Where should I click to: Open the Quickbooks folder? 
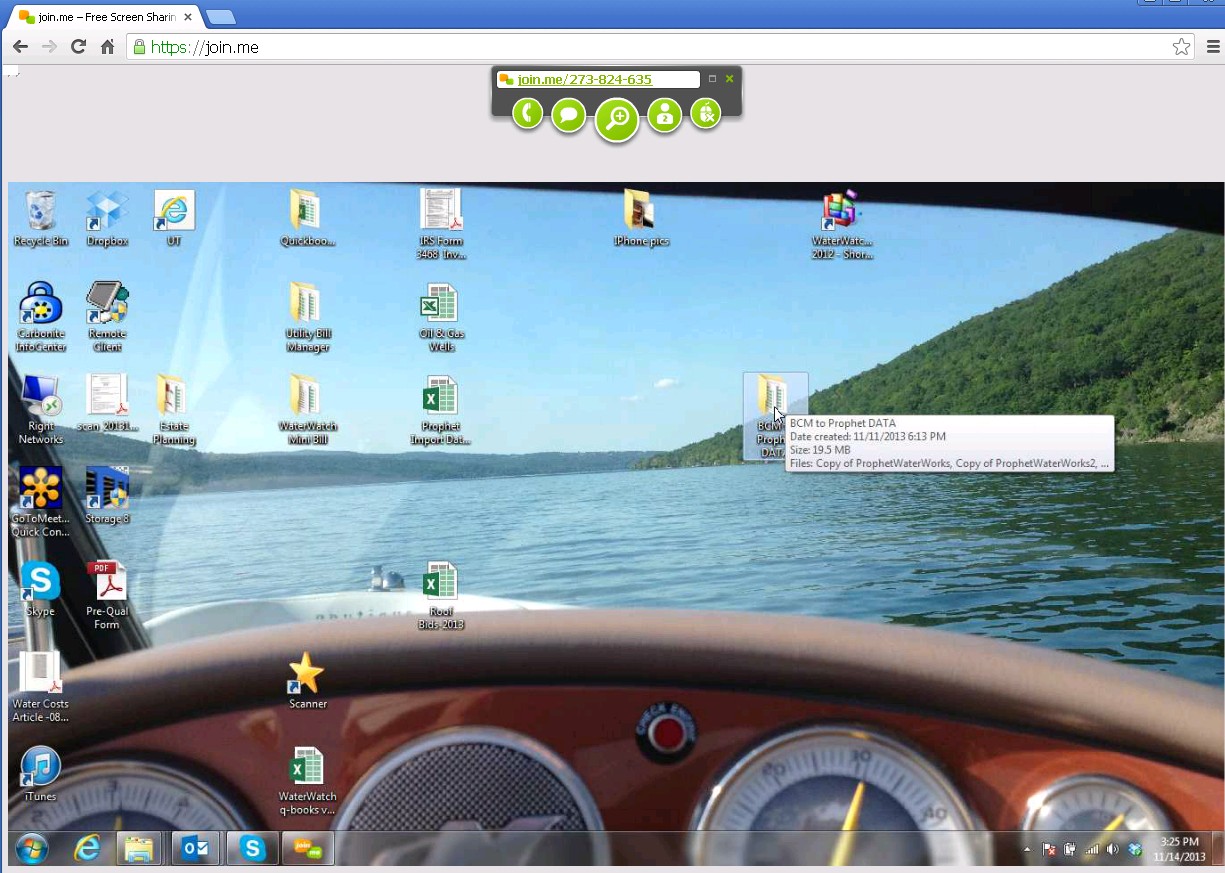(307, 218)
